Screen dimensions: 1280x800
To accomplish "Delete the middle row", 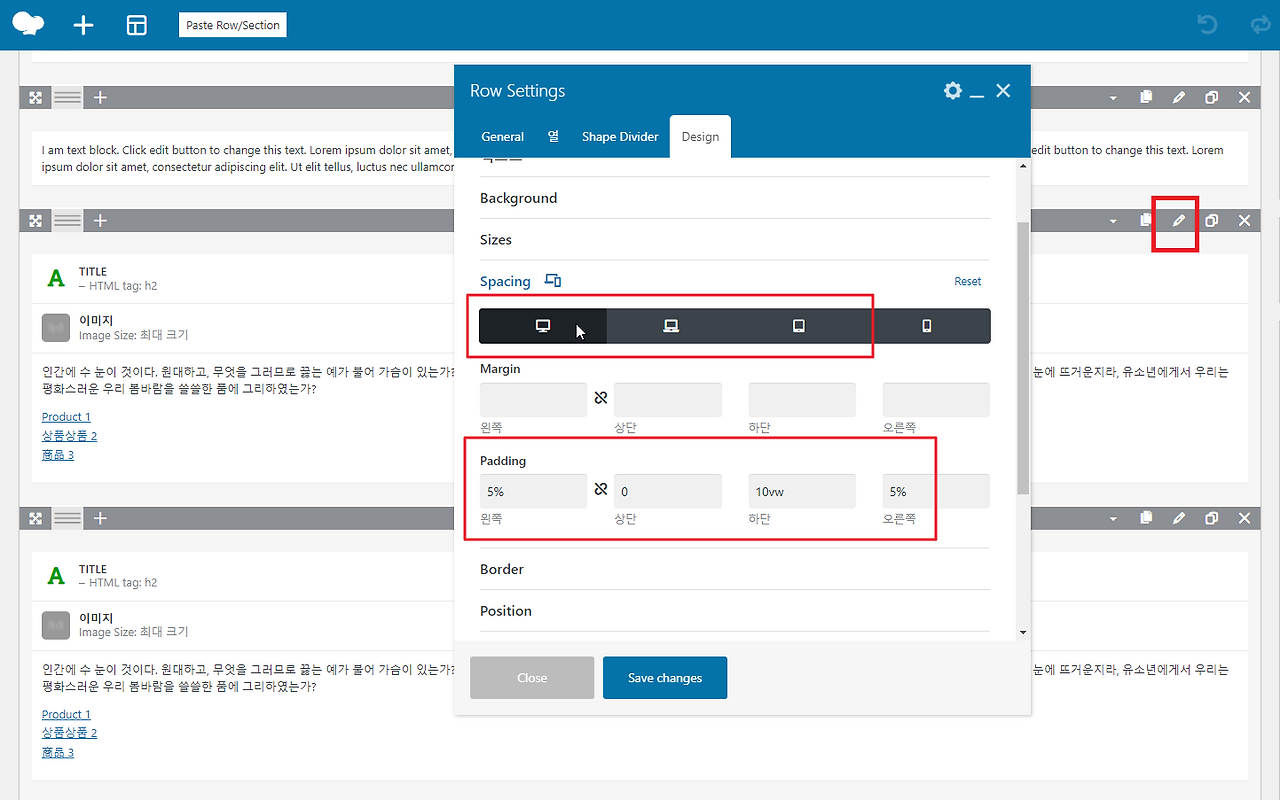I will click(x=1245, y=221).
